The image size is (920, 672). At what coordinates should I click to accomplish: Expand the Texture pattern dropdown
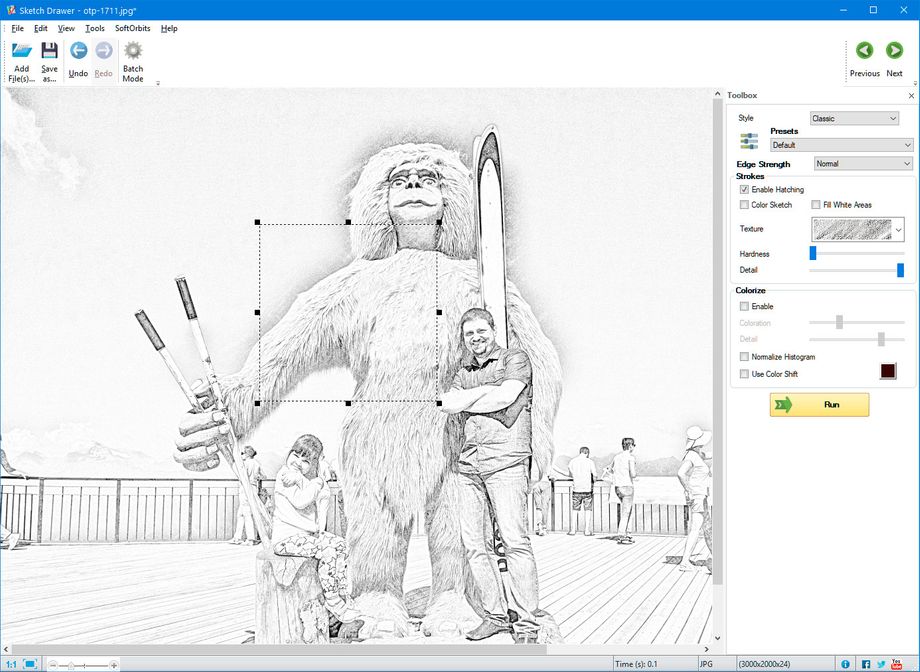pos(858,229)
